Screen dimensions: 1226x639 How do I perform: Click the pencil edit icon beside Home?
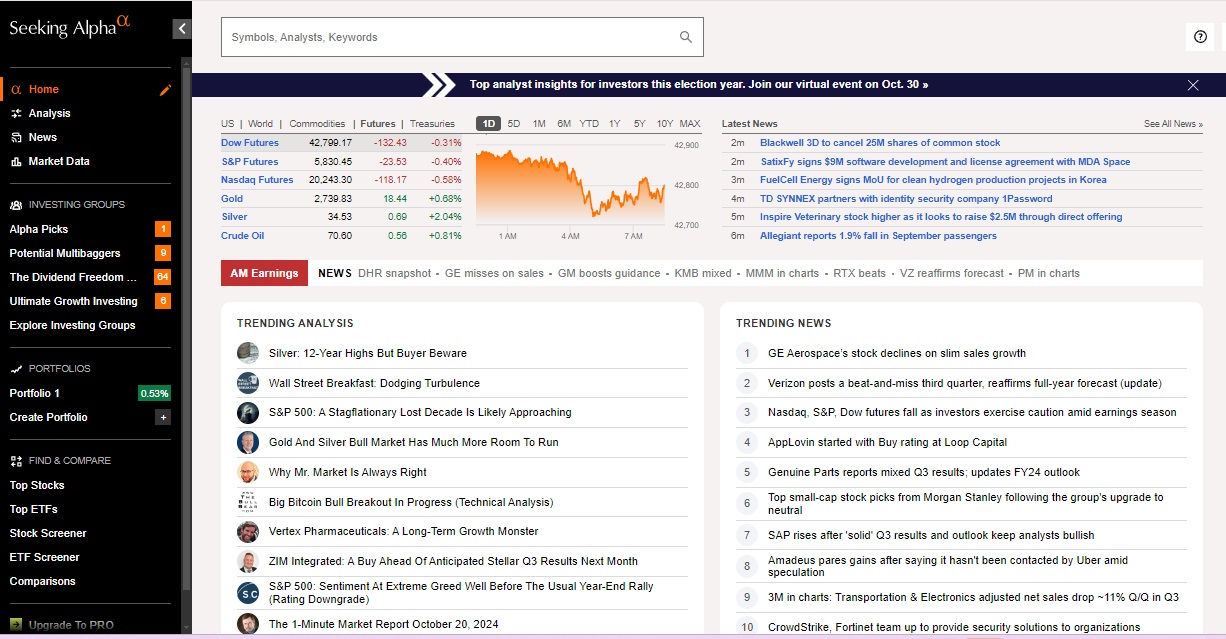pyautogui.click(x=166, y=90)
